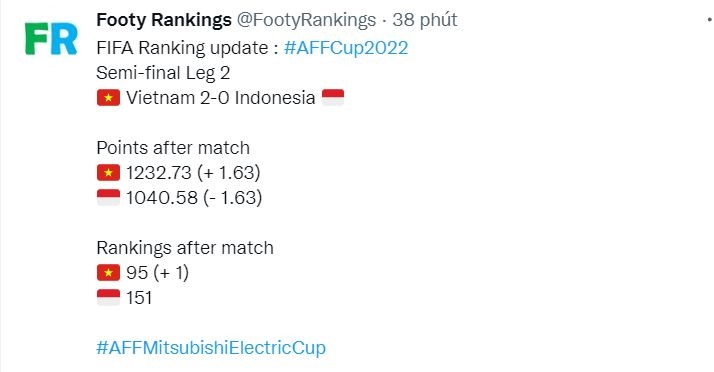Select Indonesia flag next to 1040.58
714x372 pixels.
pyautogui.click(x=108, y=198)
